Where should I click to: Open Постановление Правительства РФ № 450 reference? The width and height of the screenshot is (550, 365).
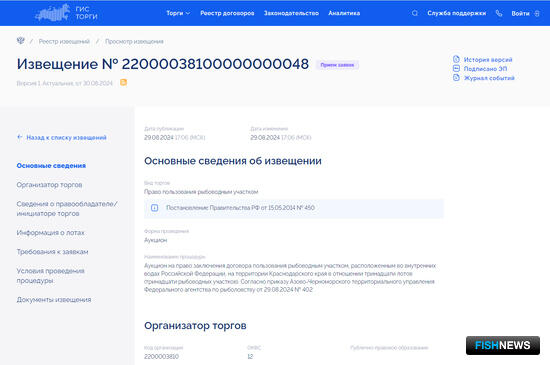click(240, 208)
